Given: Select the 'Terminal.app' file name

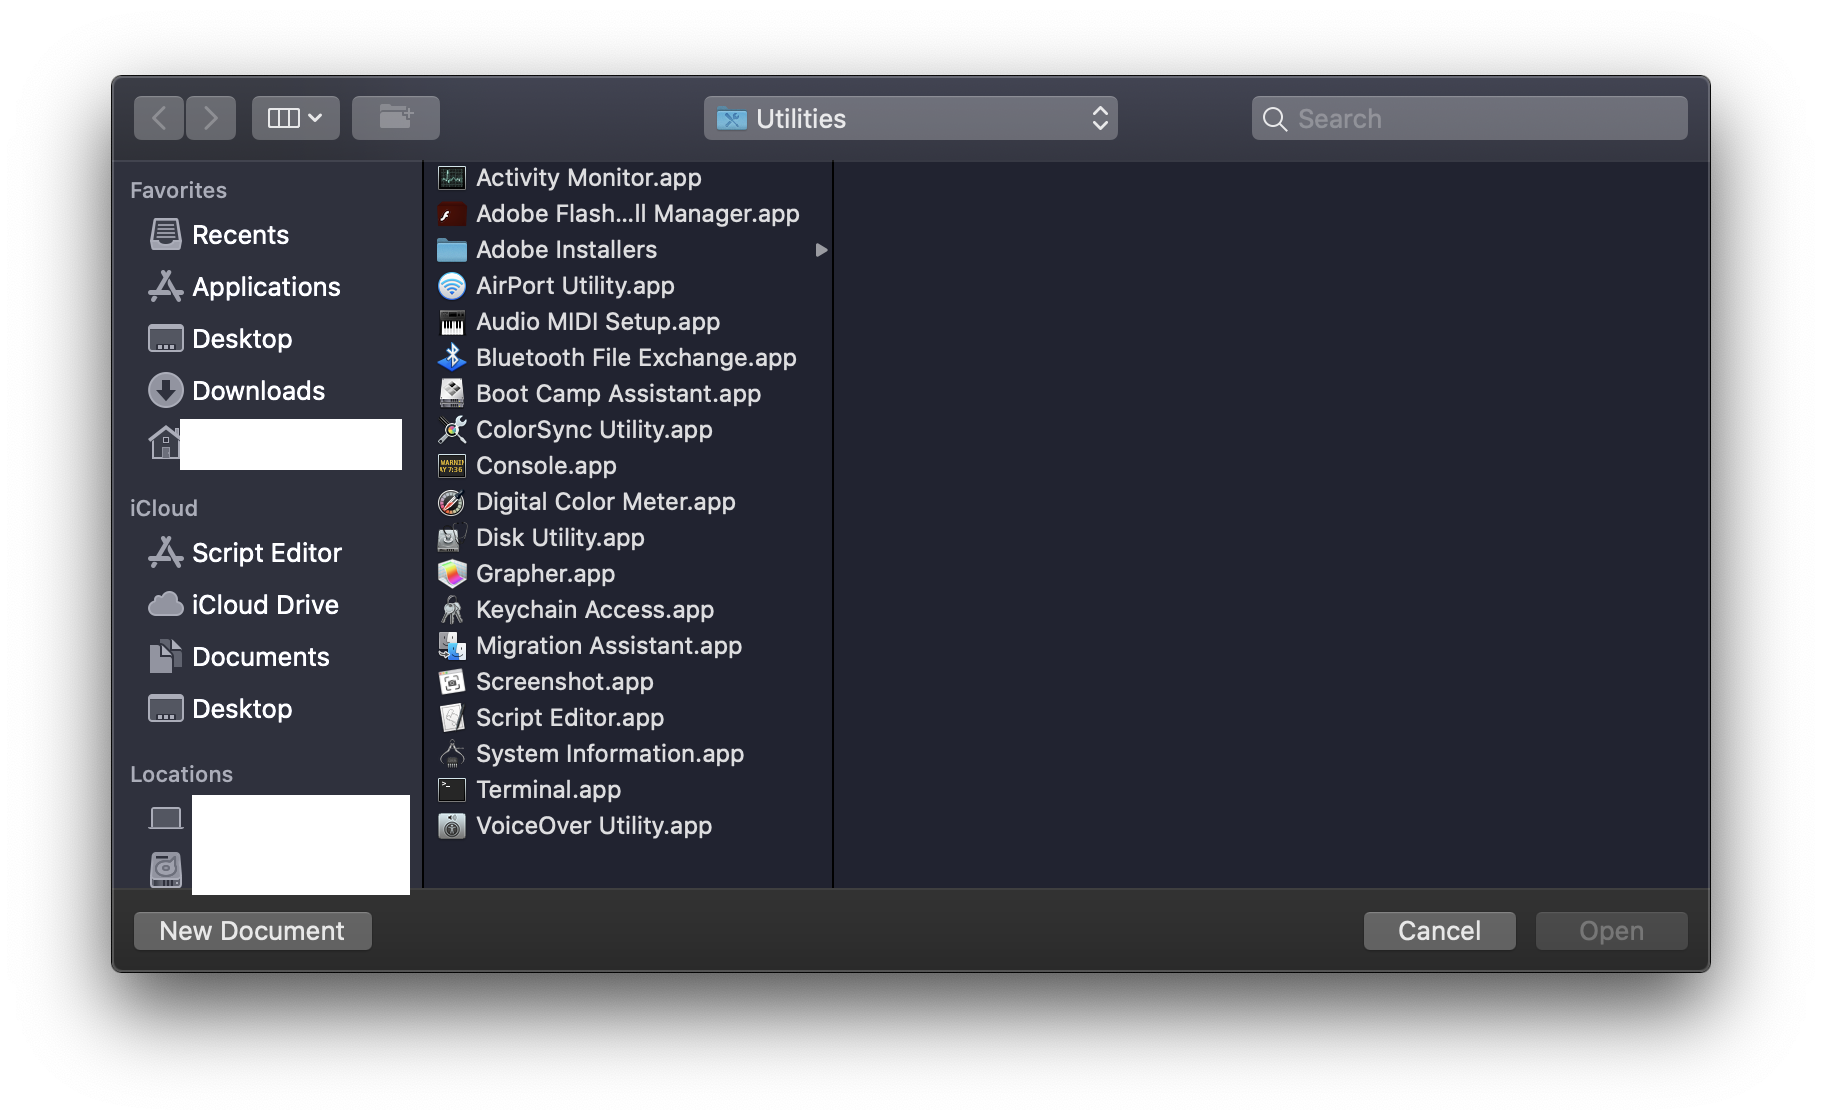Looking at the screenshot, I should pyautogui.click(x=549, y=790).
